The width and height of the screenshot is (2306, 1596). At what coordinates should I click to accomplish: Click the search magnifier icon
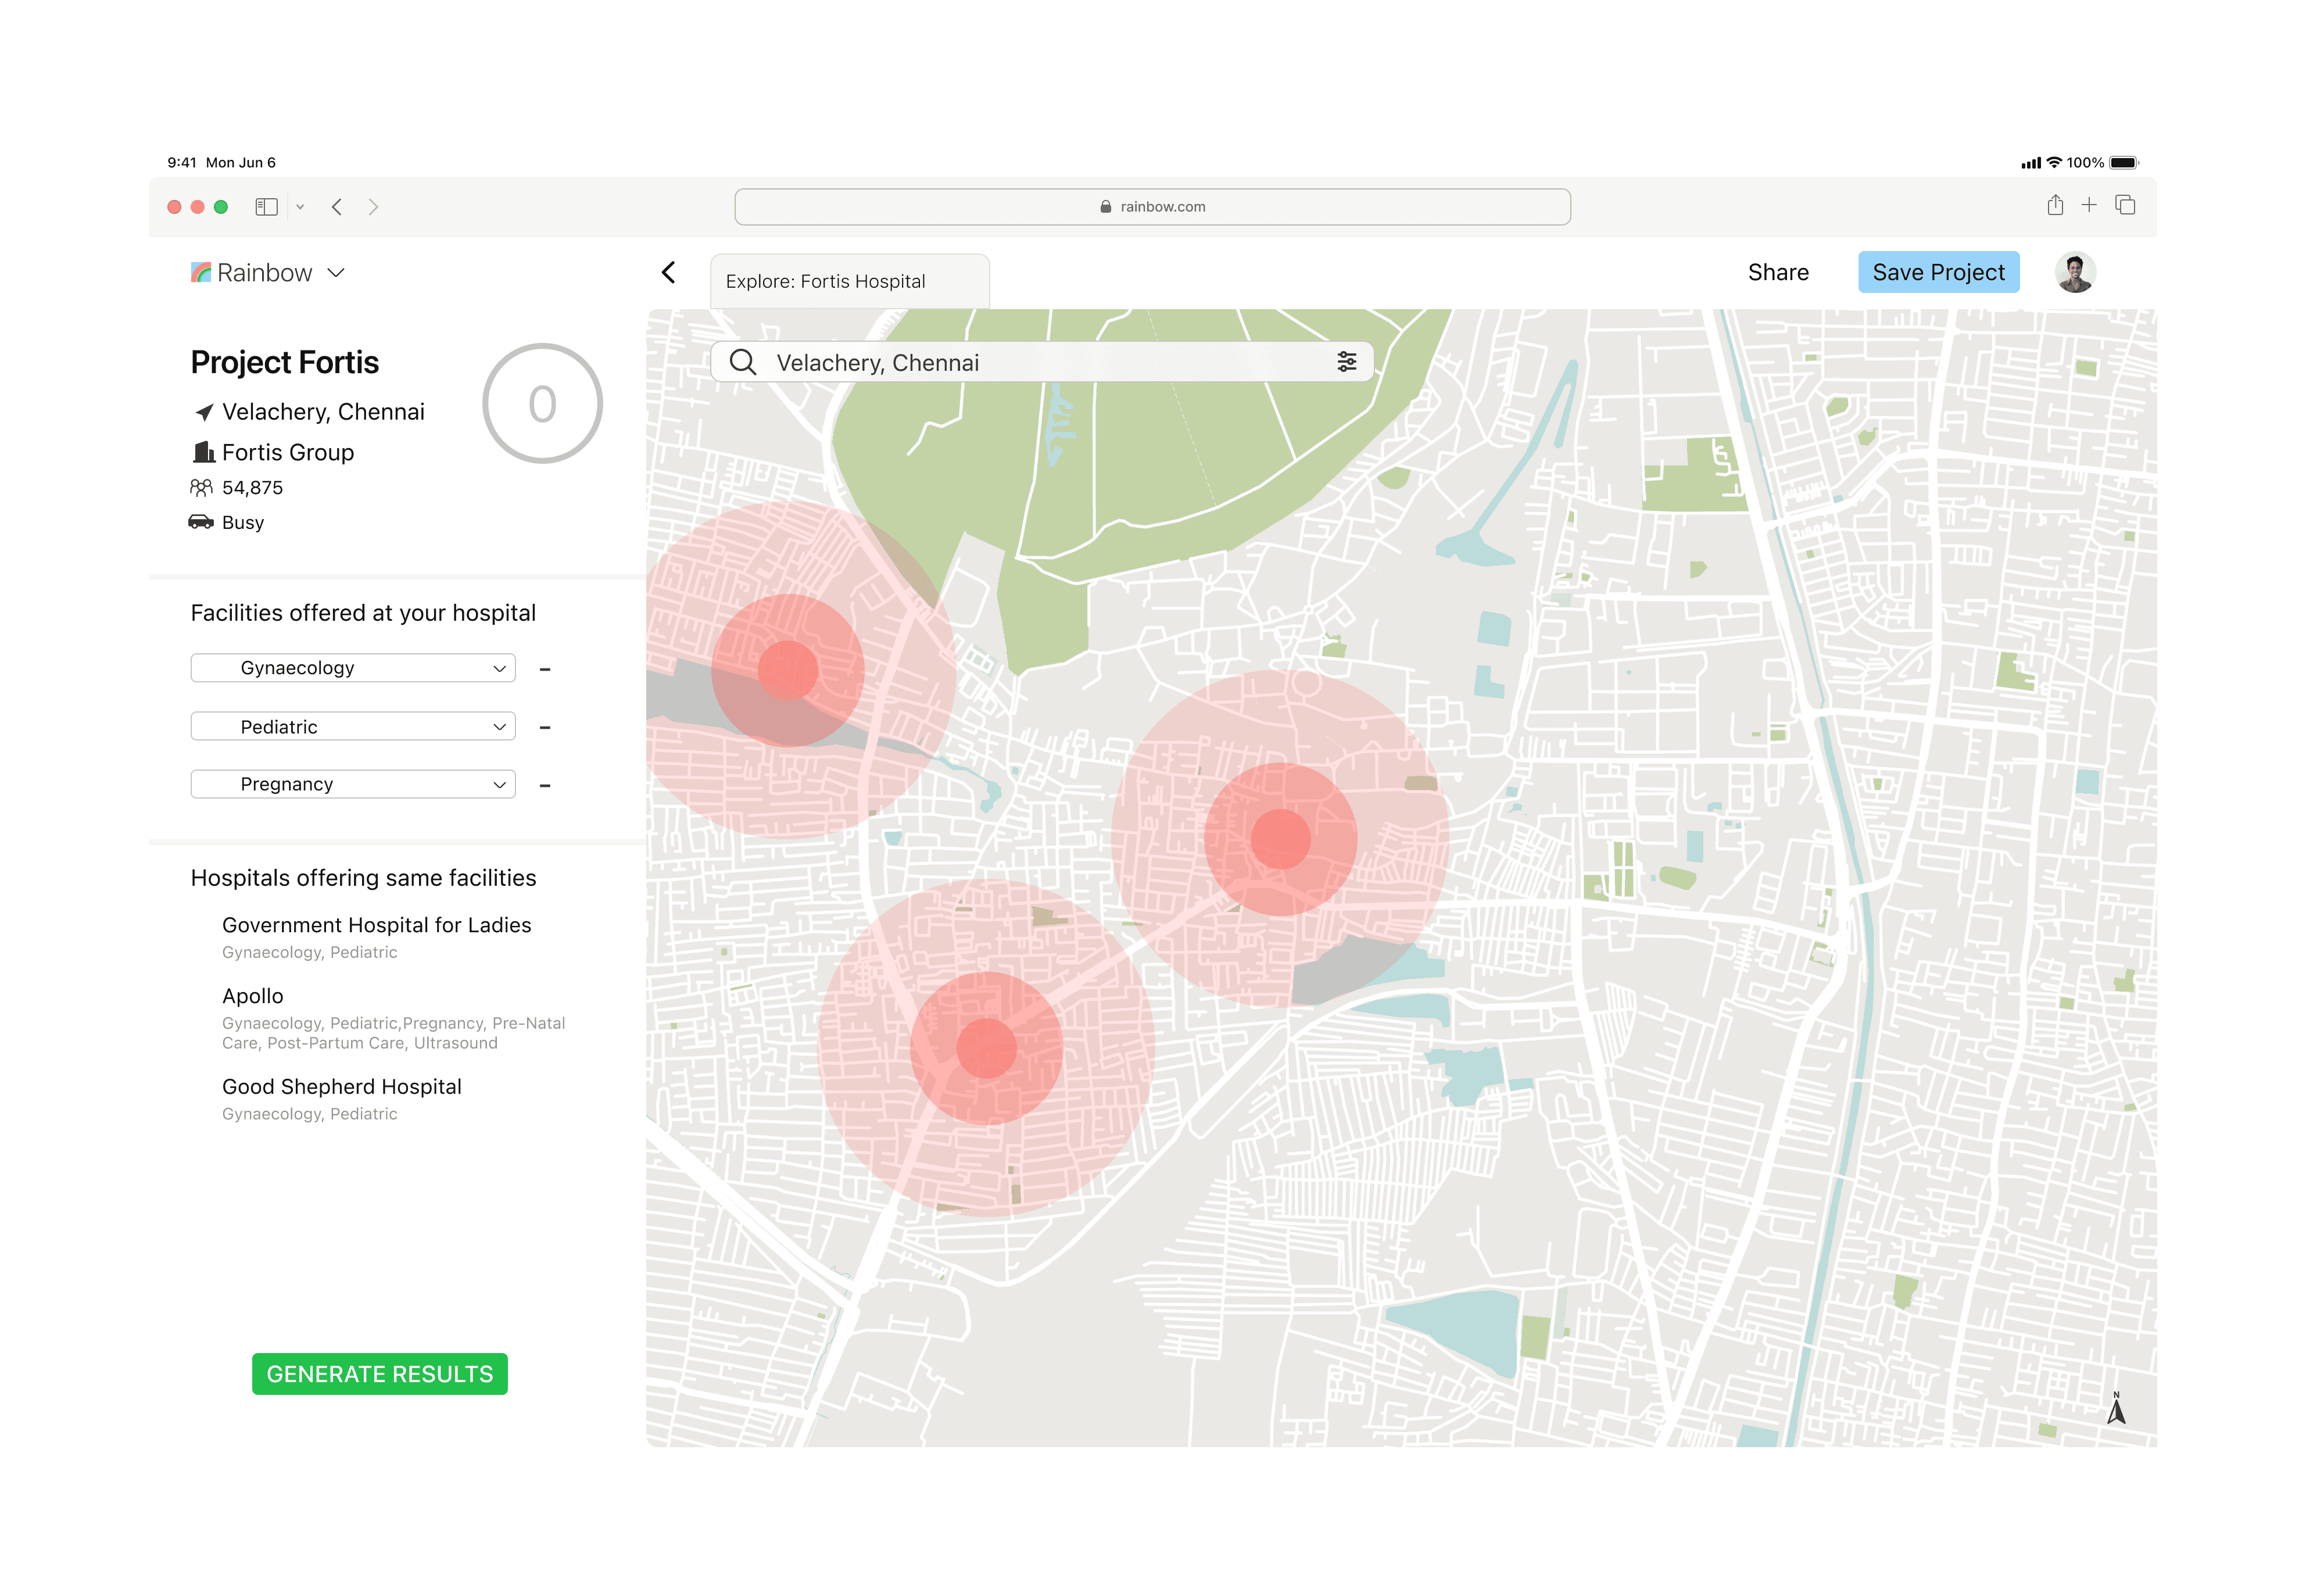[x=742, y=362]
